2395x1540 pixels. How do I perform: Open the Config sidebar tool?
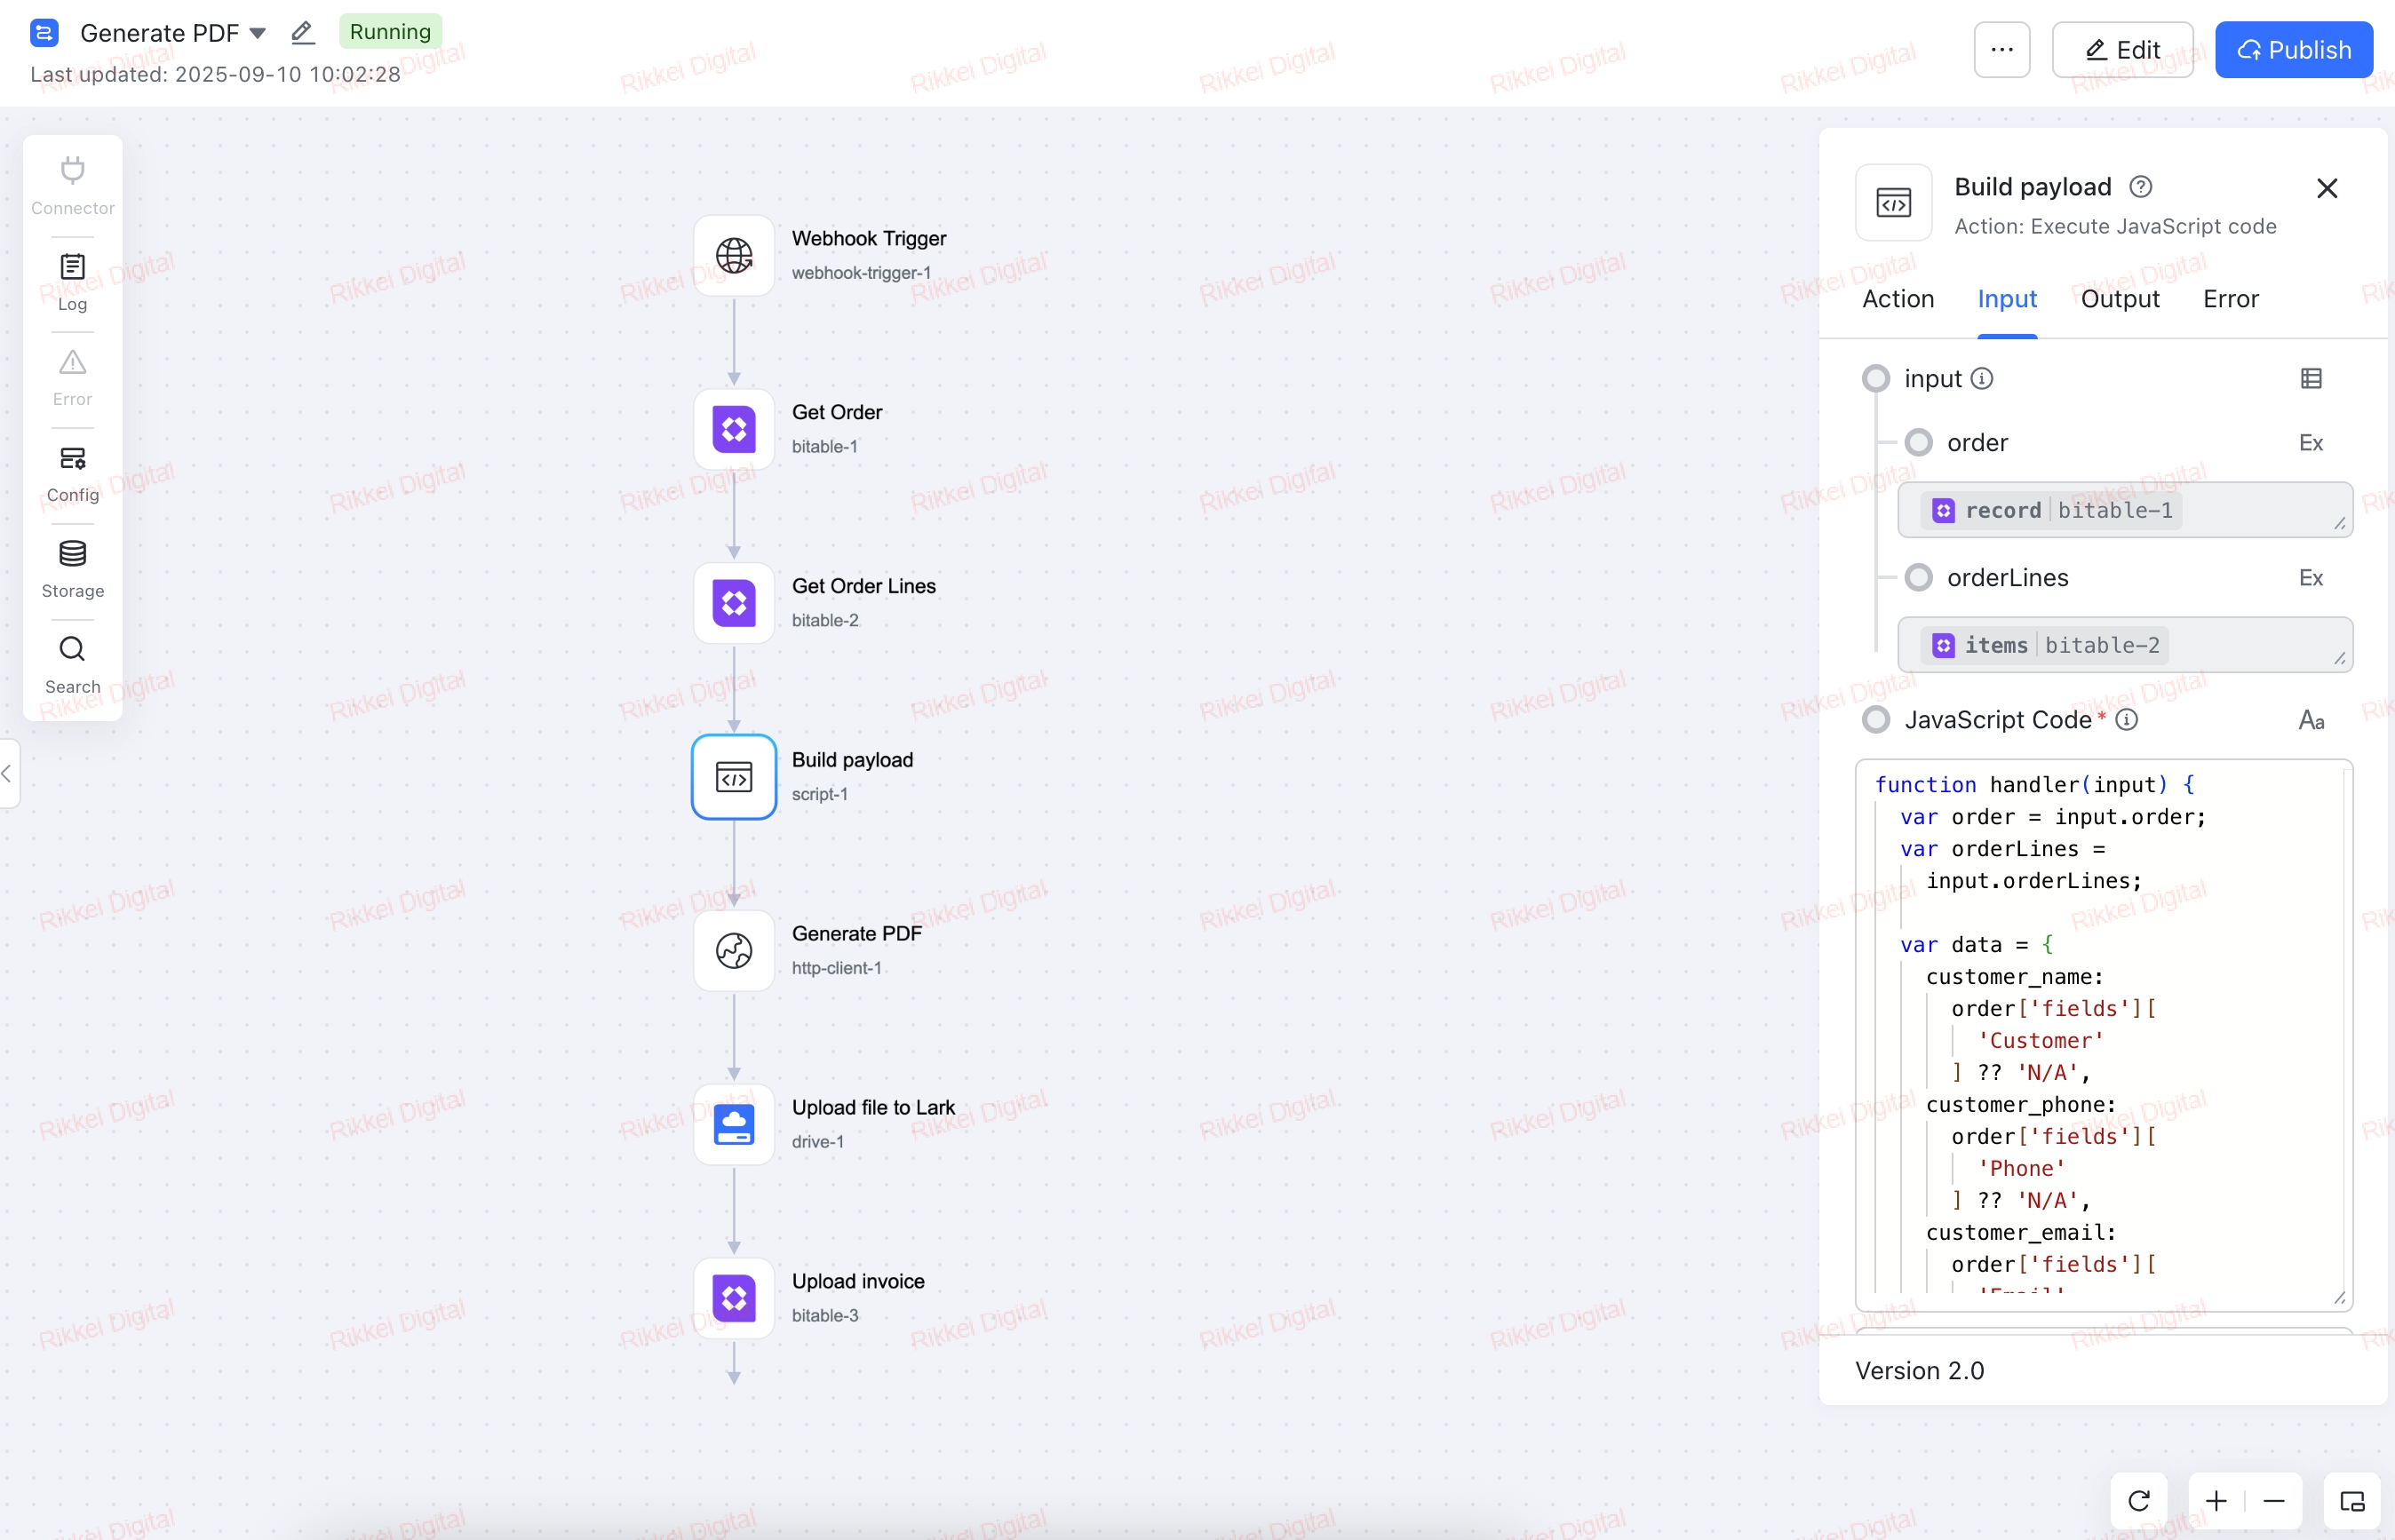point(72,473)
